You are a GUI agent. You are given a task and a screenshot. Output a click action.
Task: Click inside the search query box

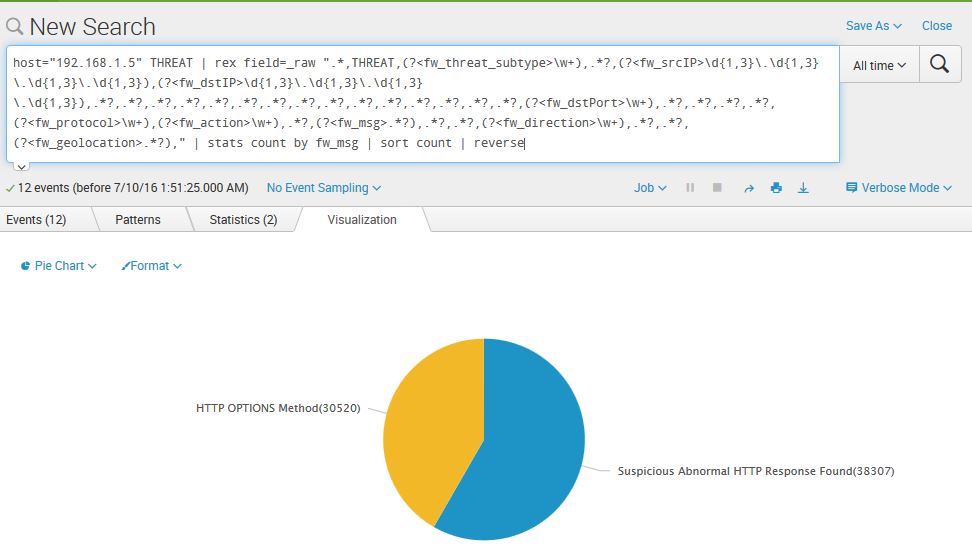[423, 104]
